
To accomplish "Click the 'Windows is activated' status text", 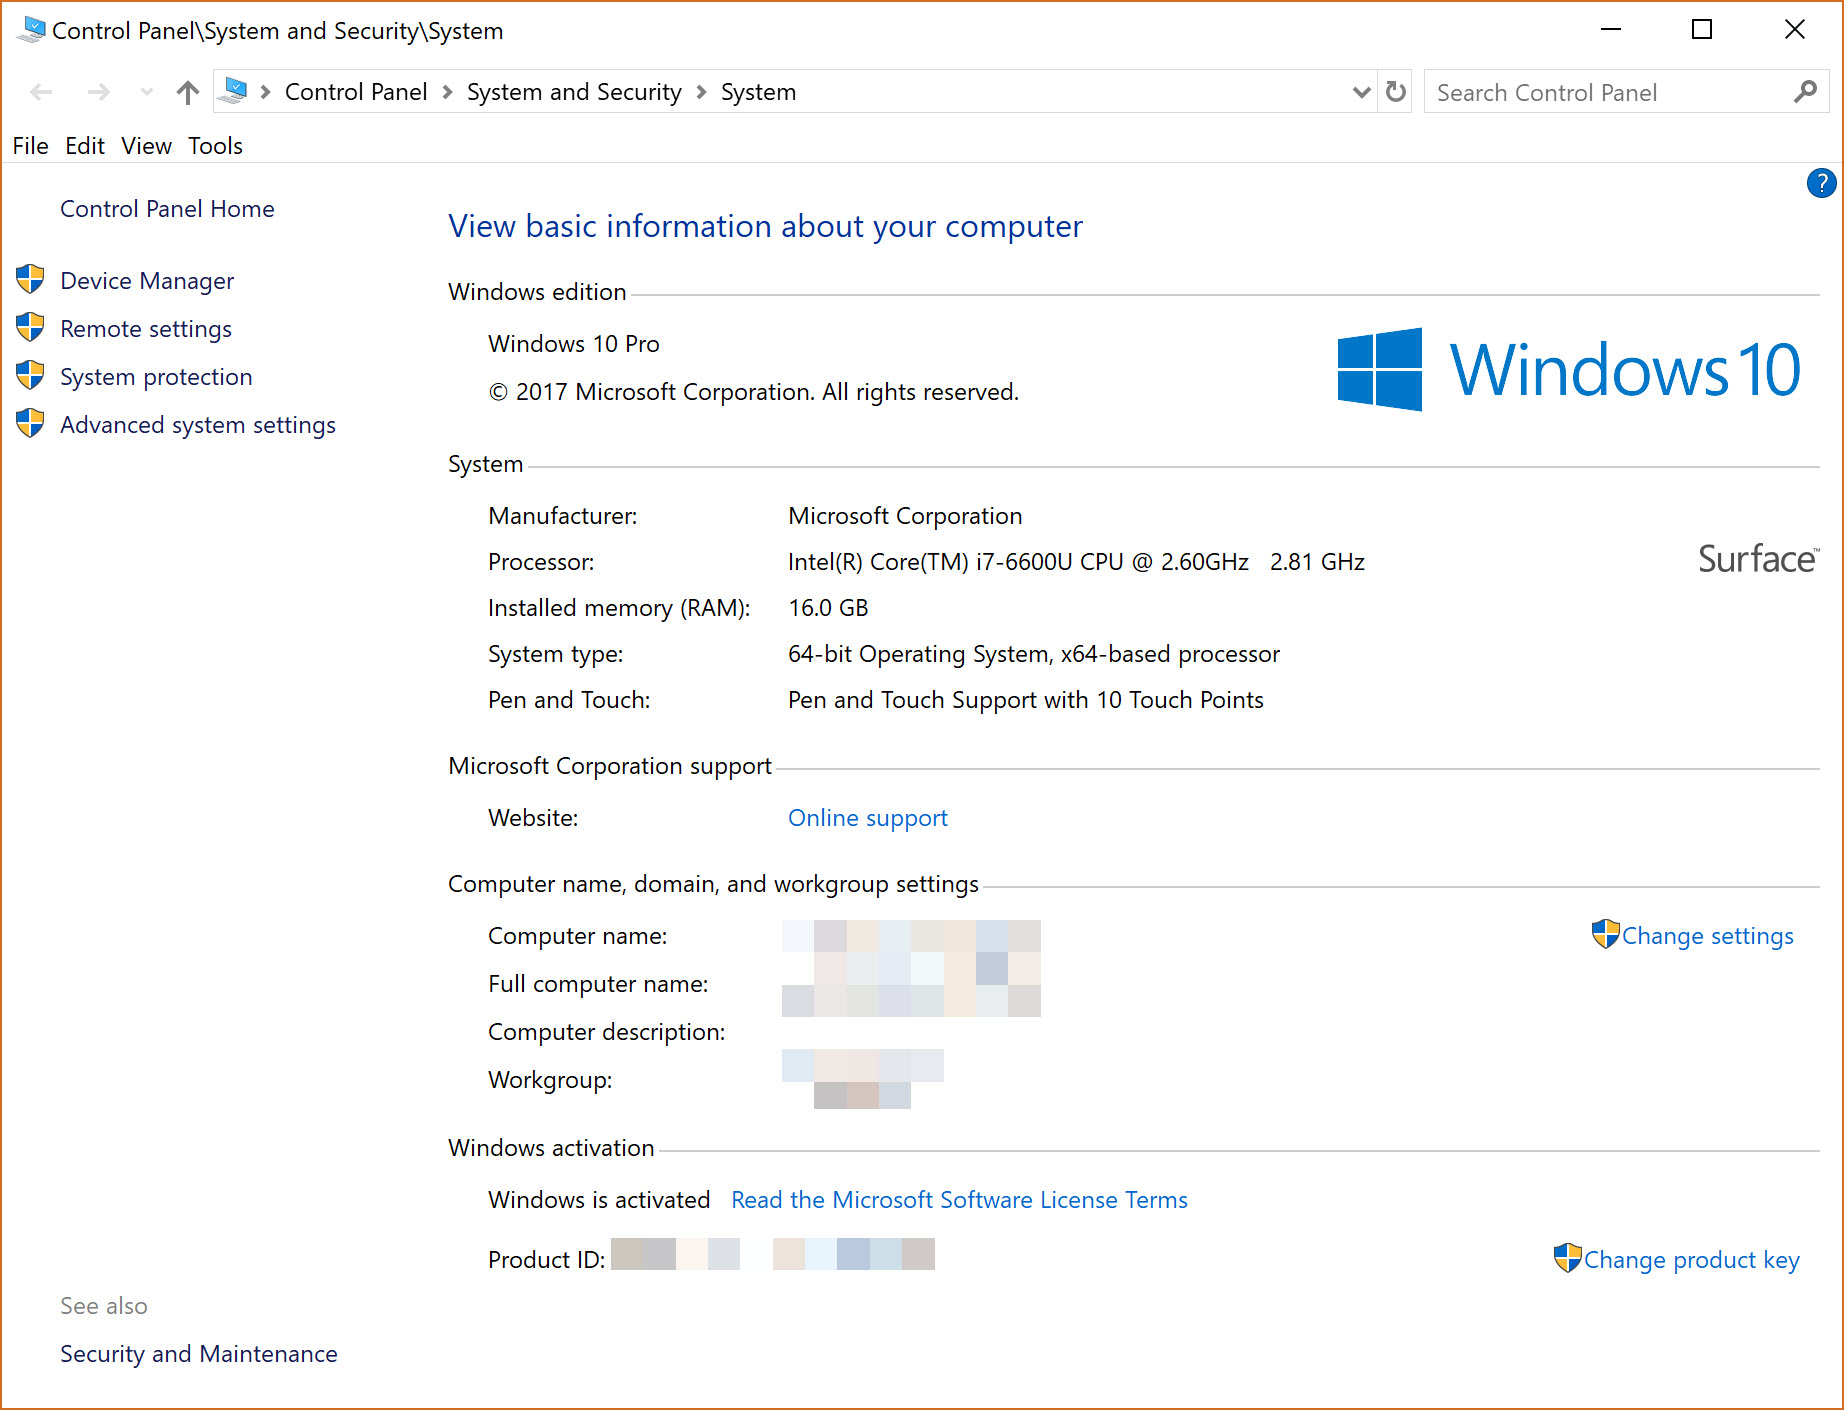I will [599, 1199].
